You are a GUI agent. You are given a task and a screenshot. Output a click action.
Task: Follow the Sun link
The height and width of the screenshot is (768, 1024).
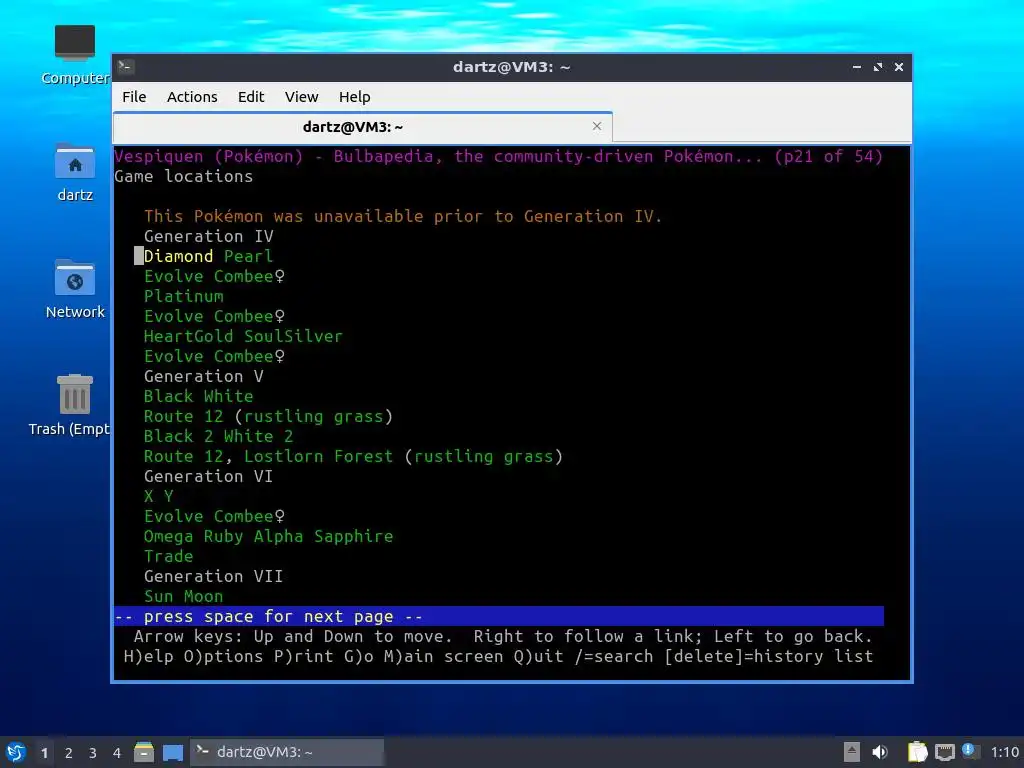(159, 596)
